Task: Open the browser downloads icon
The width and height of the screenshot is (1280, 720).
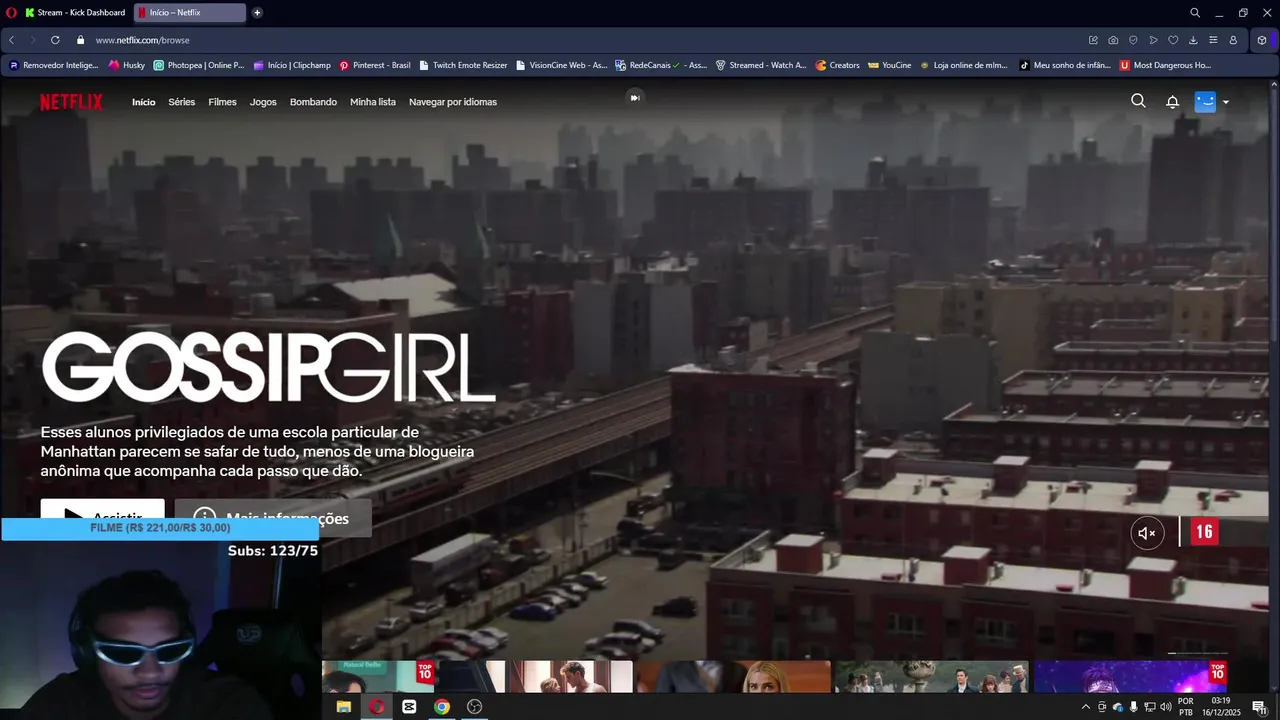Action: click(1193, 40)
